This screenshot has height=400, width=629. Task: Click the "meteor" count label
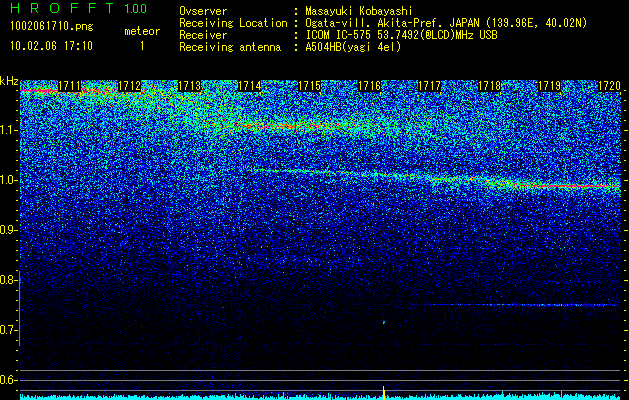coord(142,31)
